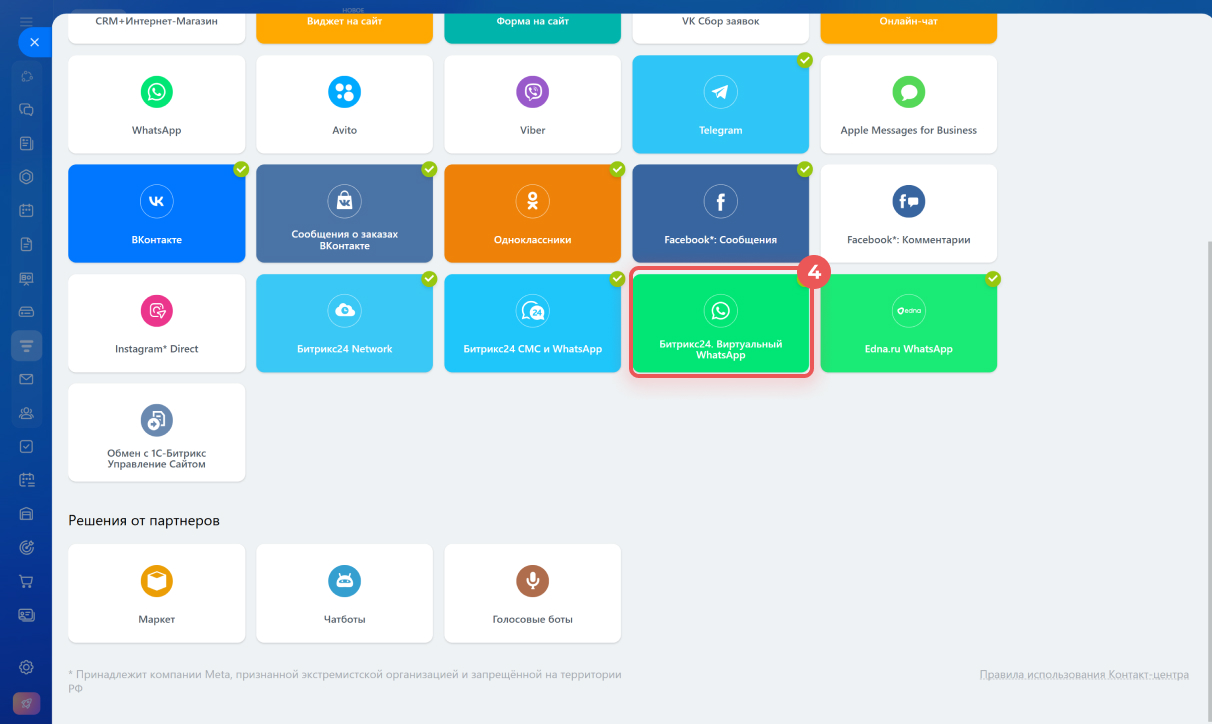Click the VK logo on ВКонтакте card
The width and height of the screenshot is (1212, 724).
tap(157, 201)
